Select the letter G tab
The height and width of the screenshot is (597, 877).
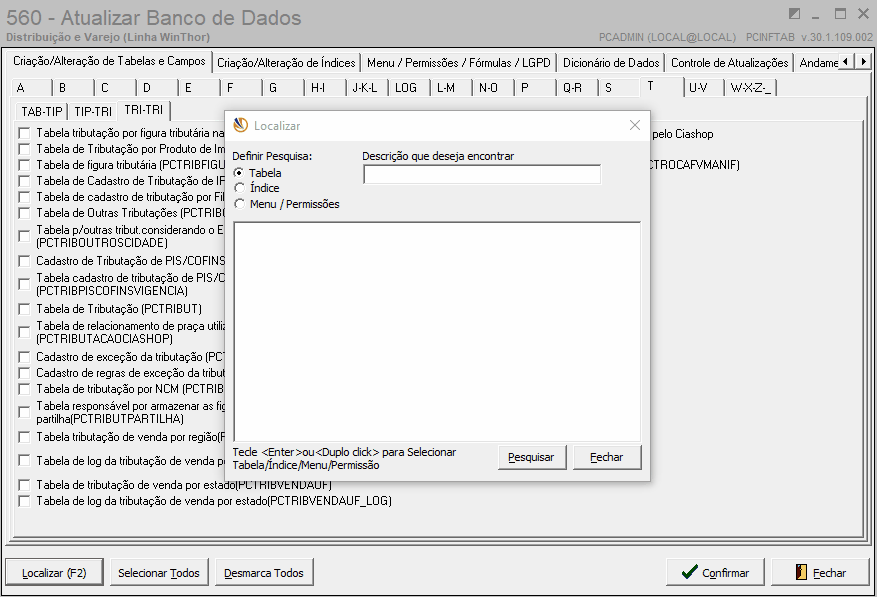(282, 88)
